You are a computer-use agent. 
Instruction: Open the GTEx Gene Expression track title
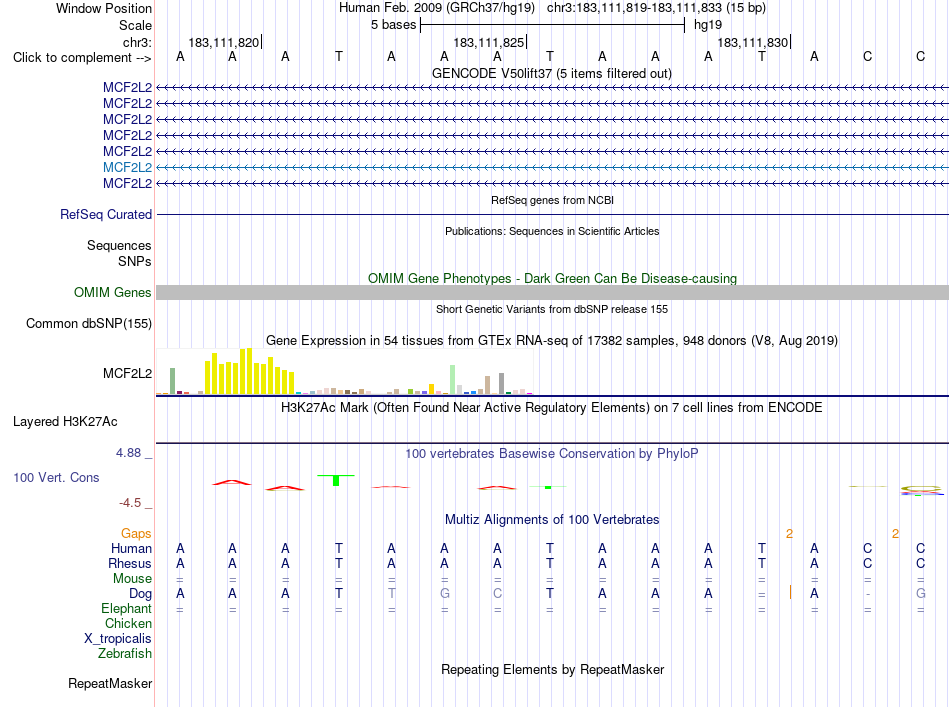tap(552, 340)
